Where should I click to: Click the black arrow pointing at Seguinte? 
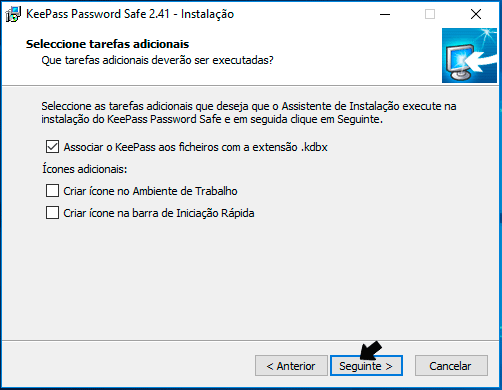point(371,351)
